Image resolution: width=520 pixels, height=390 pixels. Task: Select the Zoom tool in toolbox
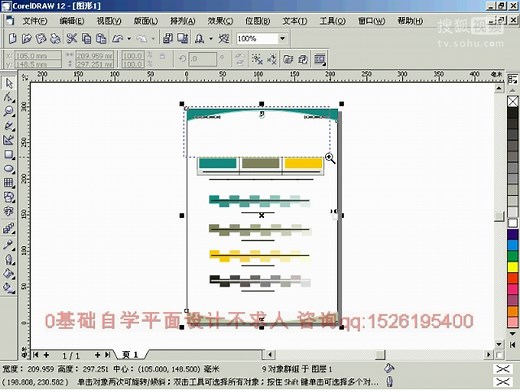[9, 111]
